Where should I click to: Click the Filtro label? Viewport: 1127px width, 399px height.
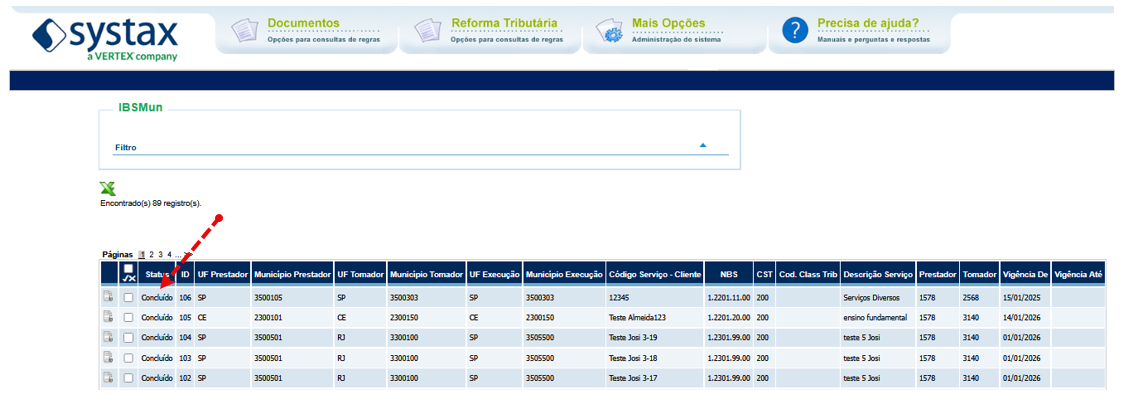tap(126, 147)
